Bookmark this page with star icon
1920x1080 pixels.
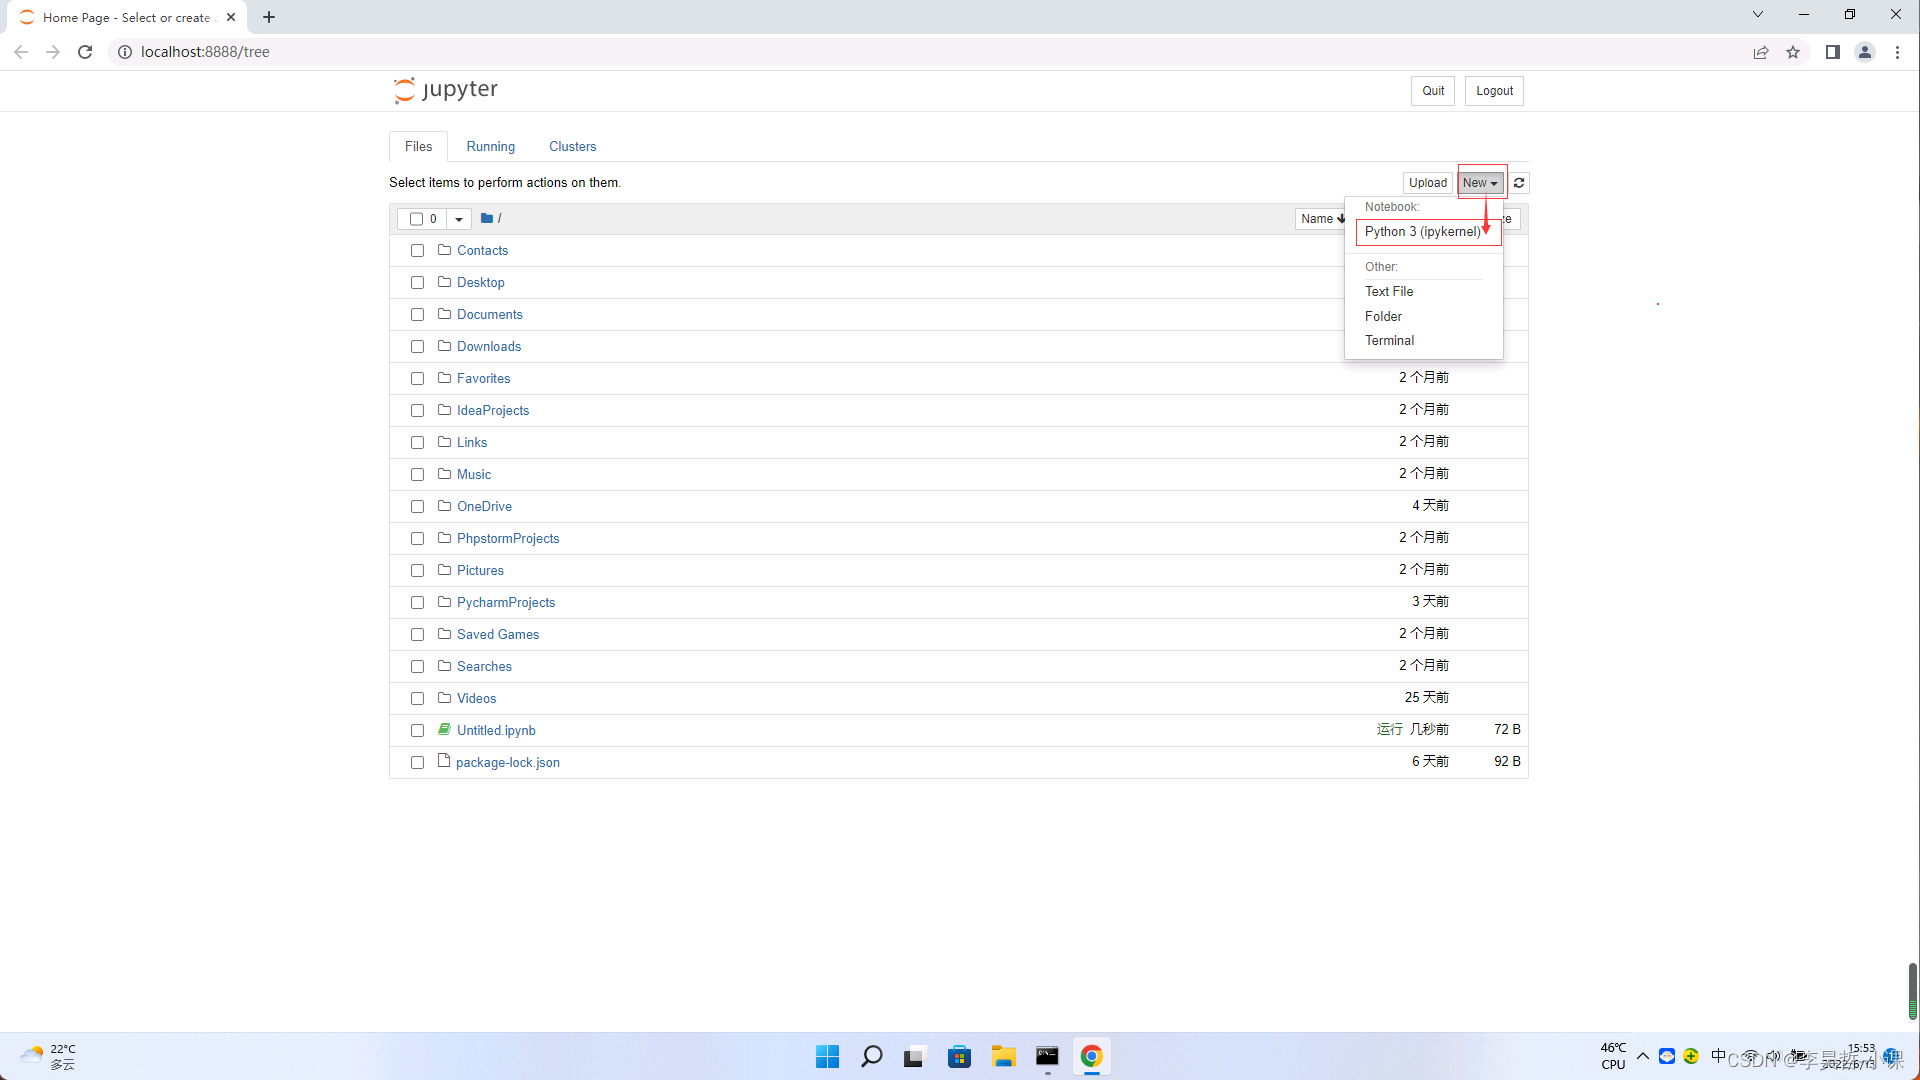(1793, 52)
